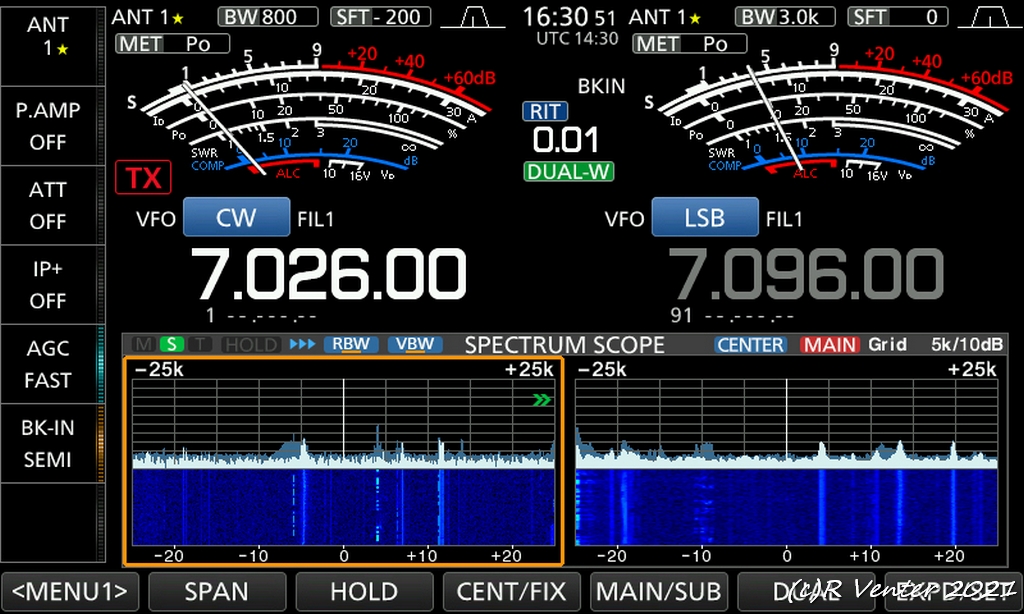Toggle the IP+ OFF button
This screenshot has height=614, width=1024.
52,285
